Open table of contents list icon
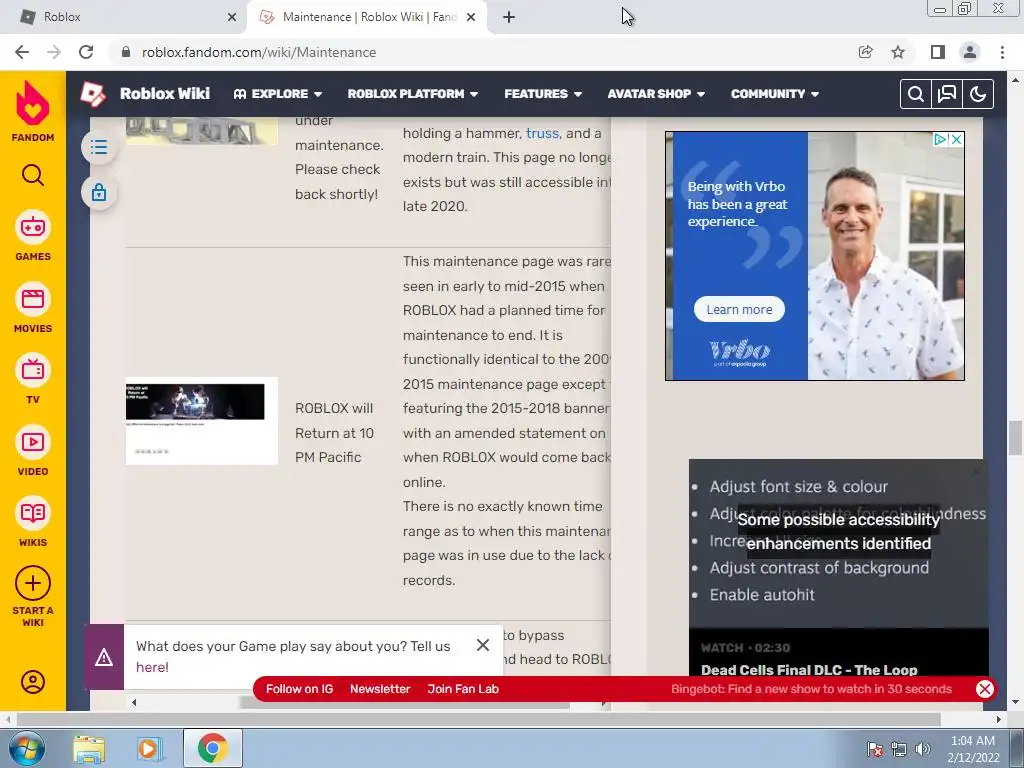Image resolution: width=1024 pixels, height=768 pixels. click(99, 147)
